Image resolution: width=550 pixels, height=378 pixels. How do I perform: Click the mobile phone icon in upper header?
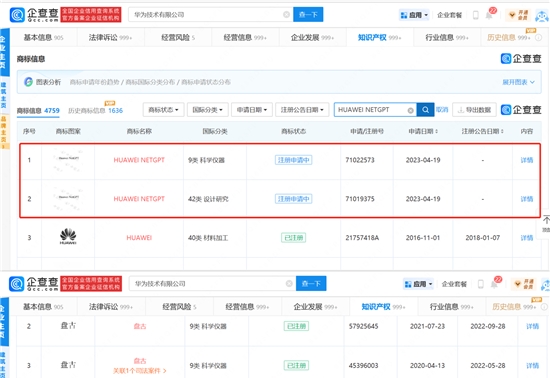pyautogui.click(x=476, y=15)
